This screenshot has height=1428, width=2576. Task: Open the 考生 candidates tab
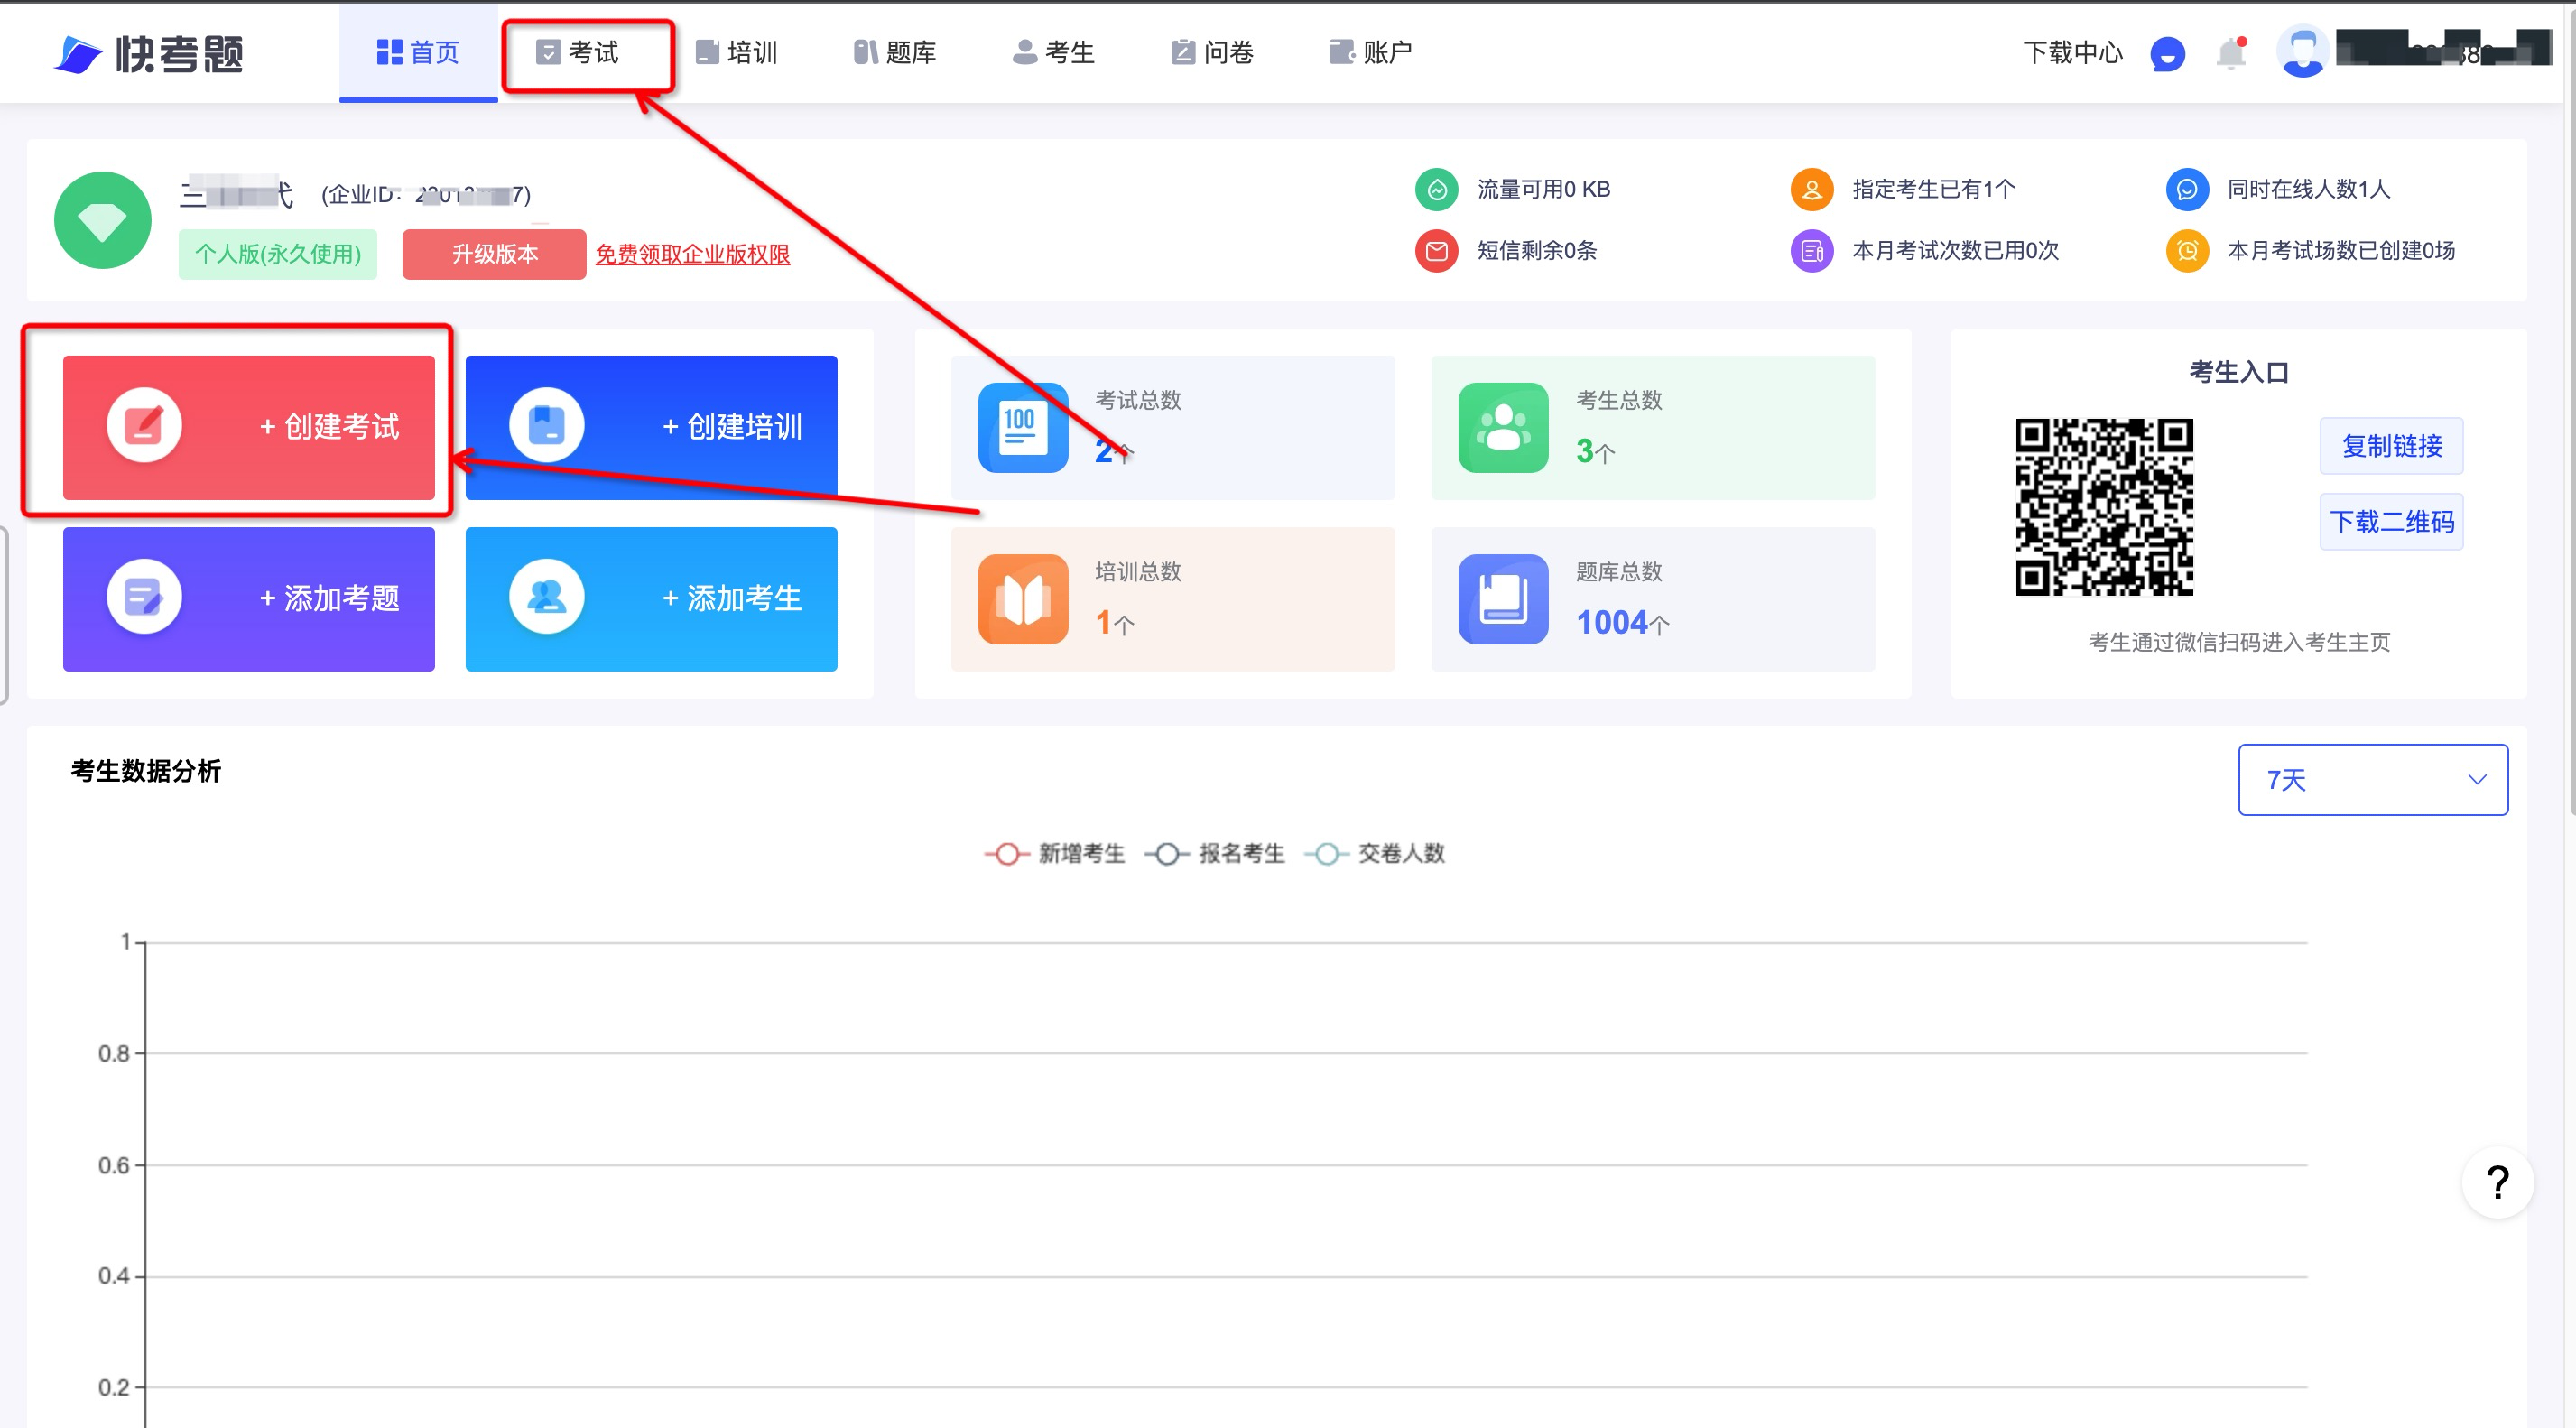click(x=1054, y=52)
